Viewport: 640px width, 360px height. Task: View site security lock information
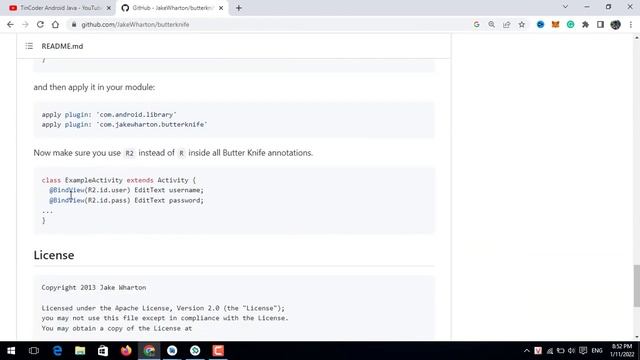coord(74,24)
